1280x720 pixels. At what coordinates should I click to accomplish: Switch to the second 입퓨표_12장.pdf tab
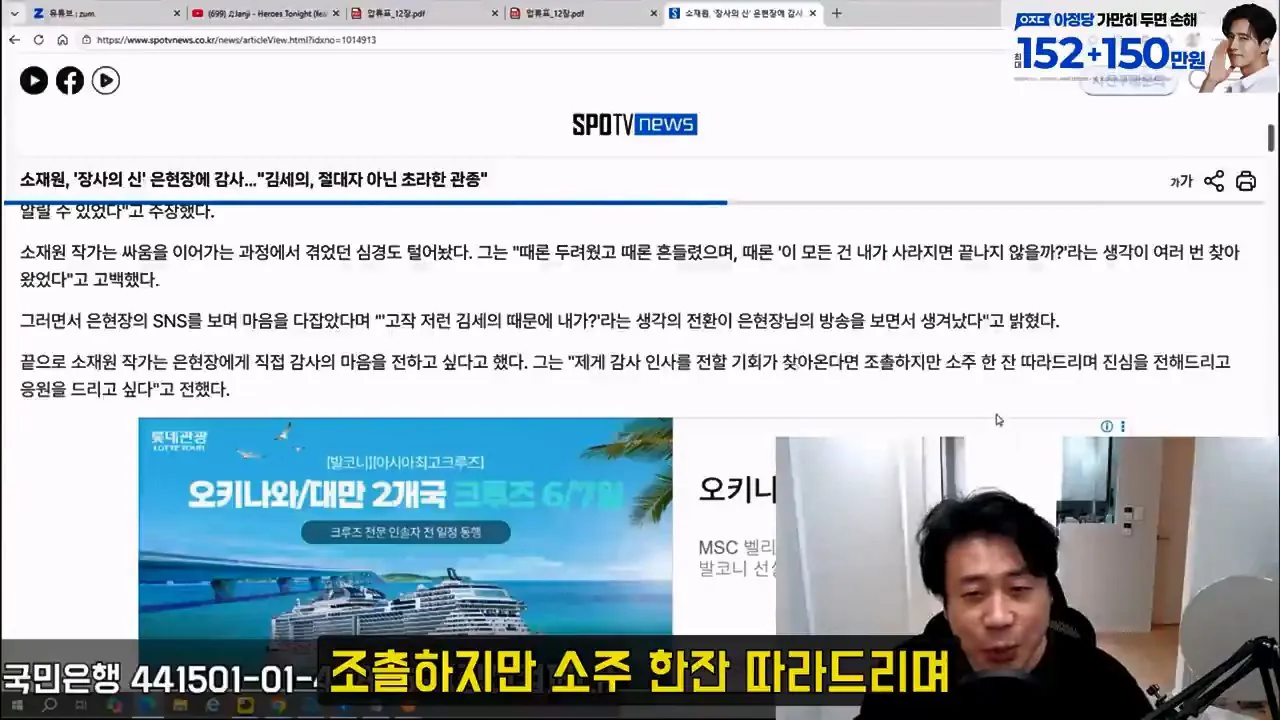(x=583, y=13)
